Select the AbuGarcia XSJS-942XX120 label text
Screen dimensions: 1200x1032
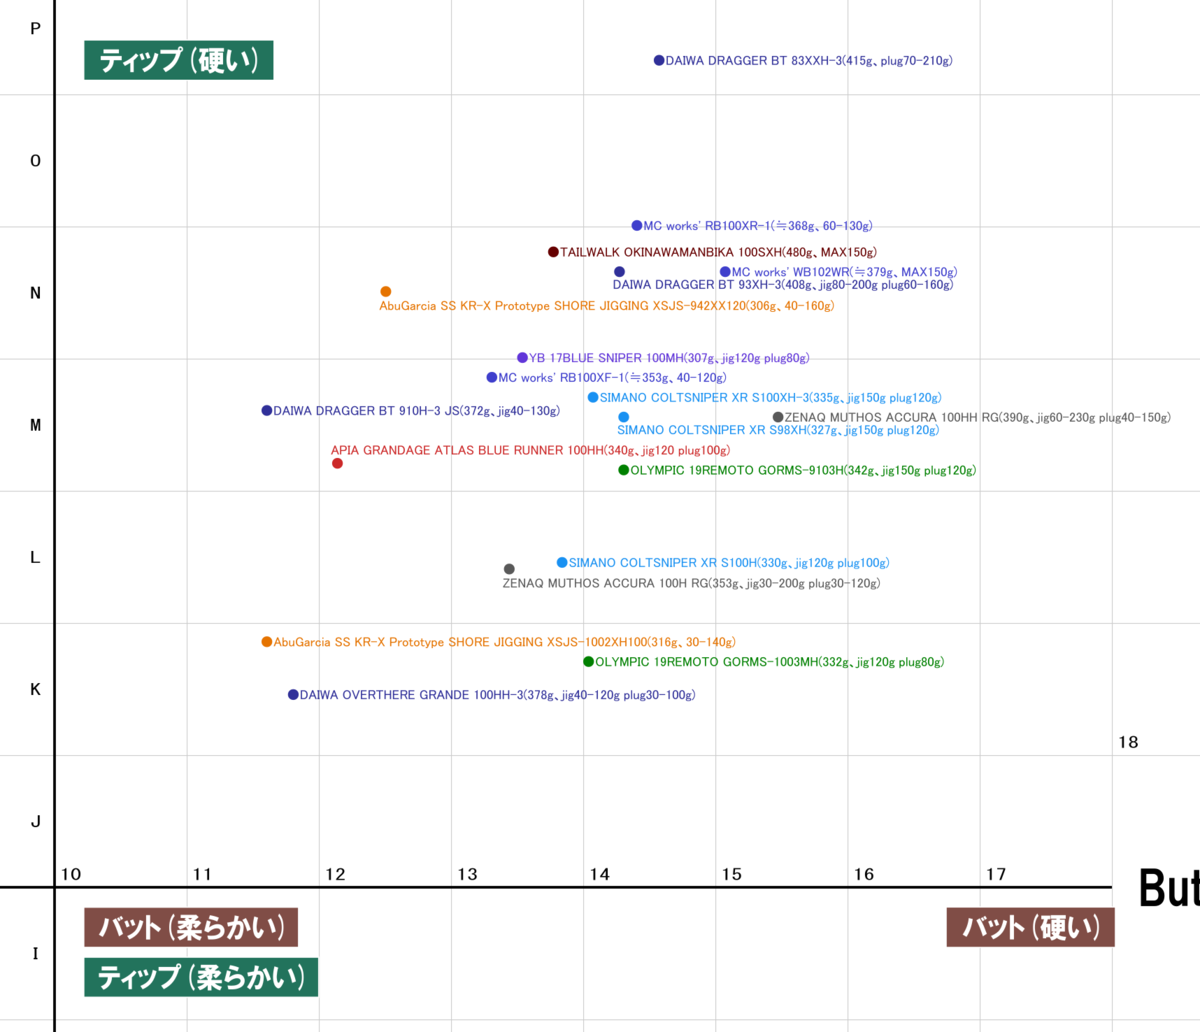(x=606, y=306)
